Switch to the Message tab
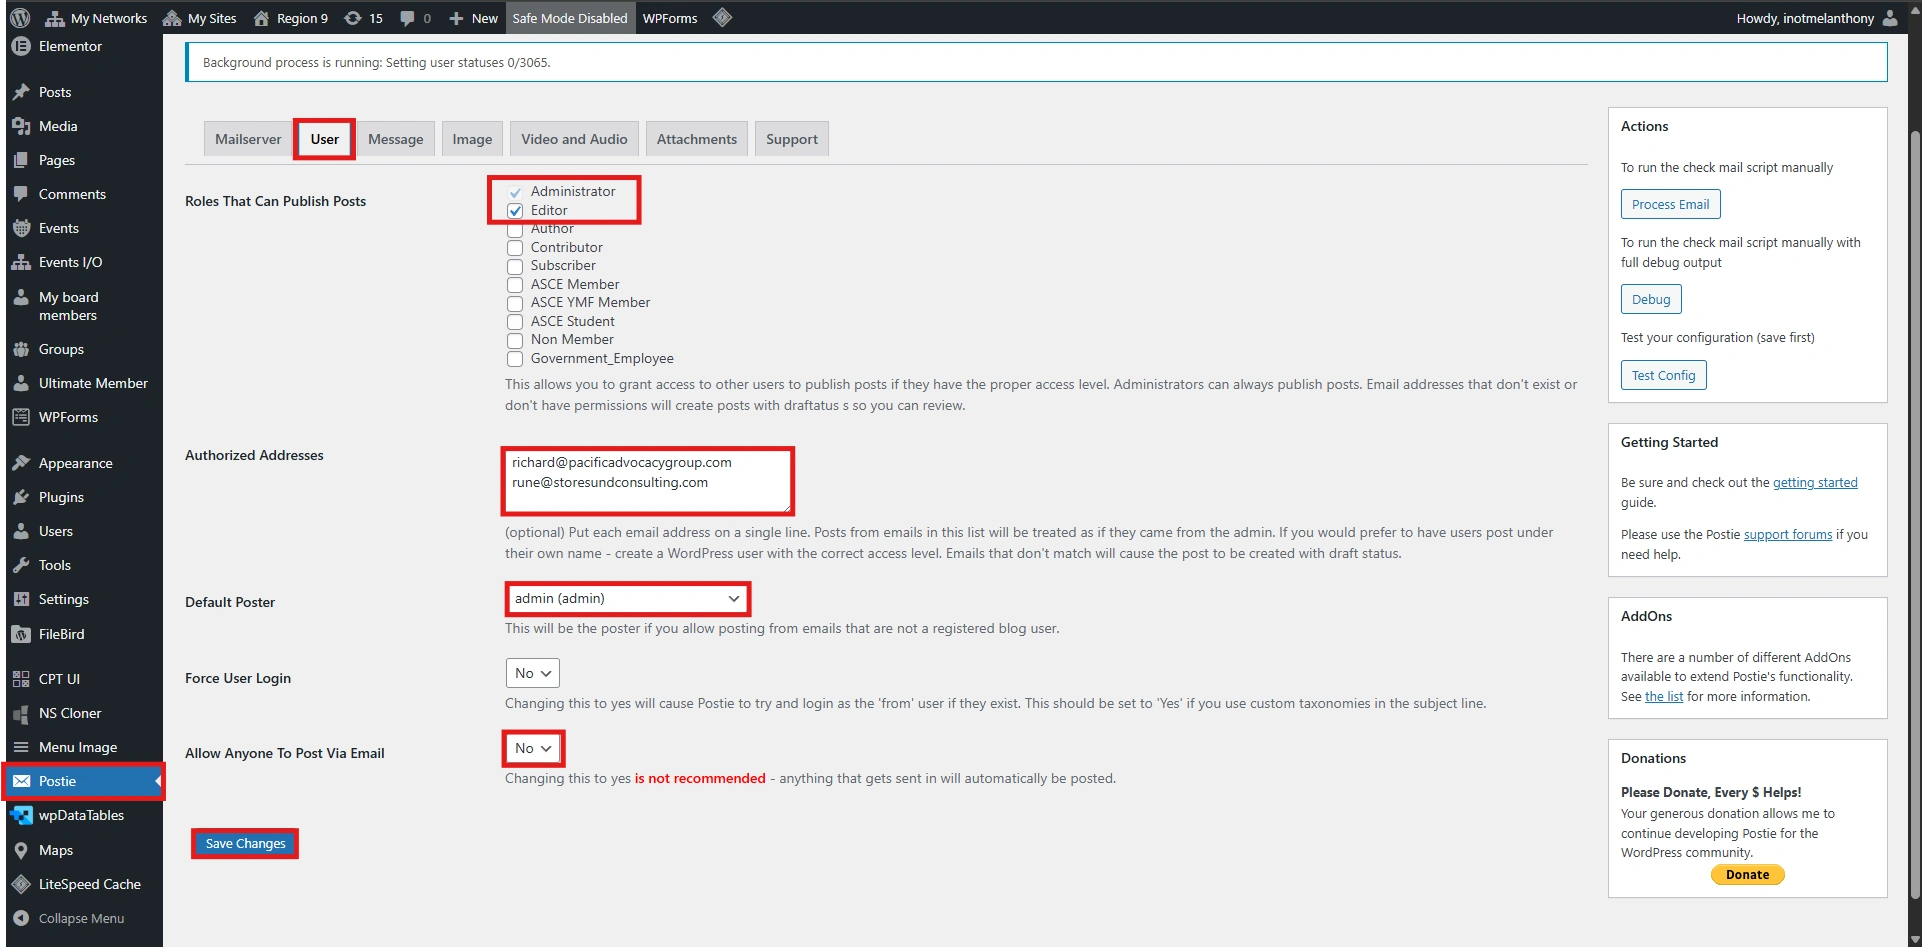1922x947 pixels. 396,139
